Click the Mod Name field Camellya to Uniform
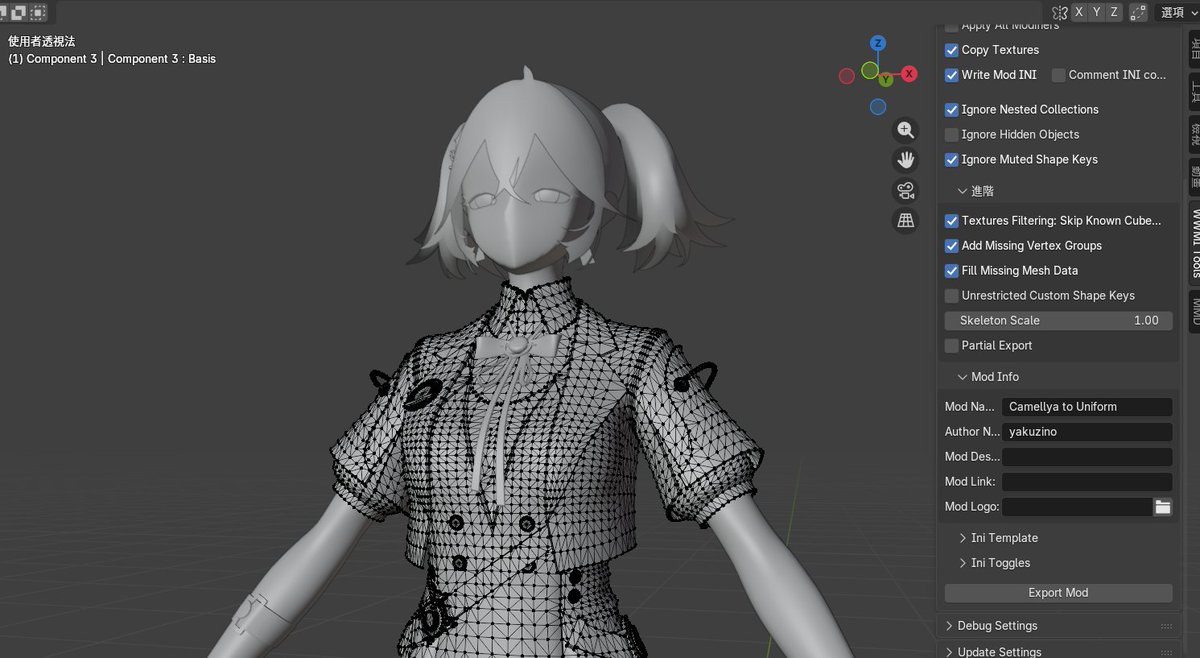The width and height of the screenshot is (1200, 658). click(1087, 407)
